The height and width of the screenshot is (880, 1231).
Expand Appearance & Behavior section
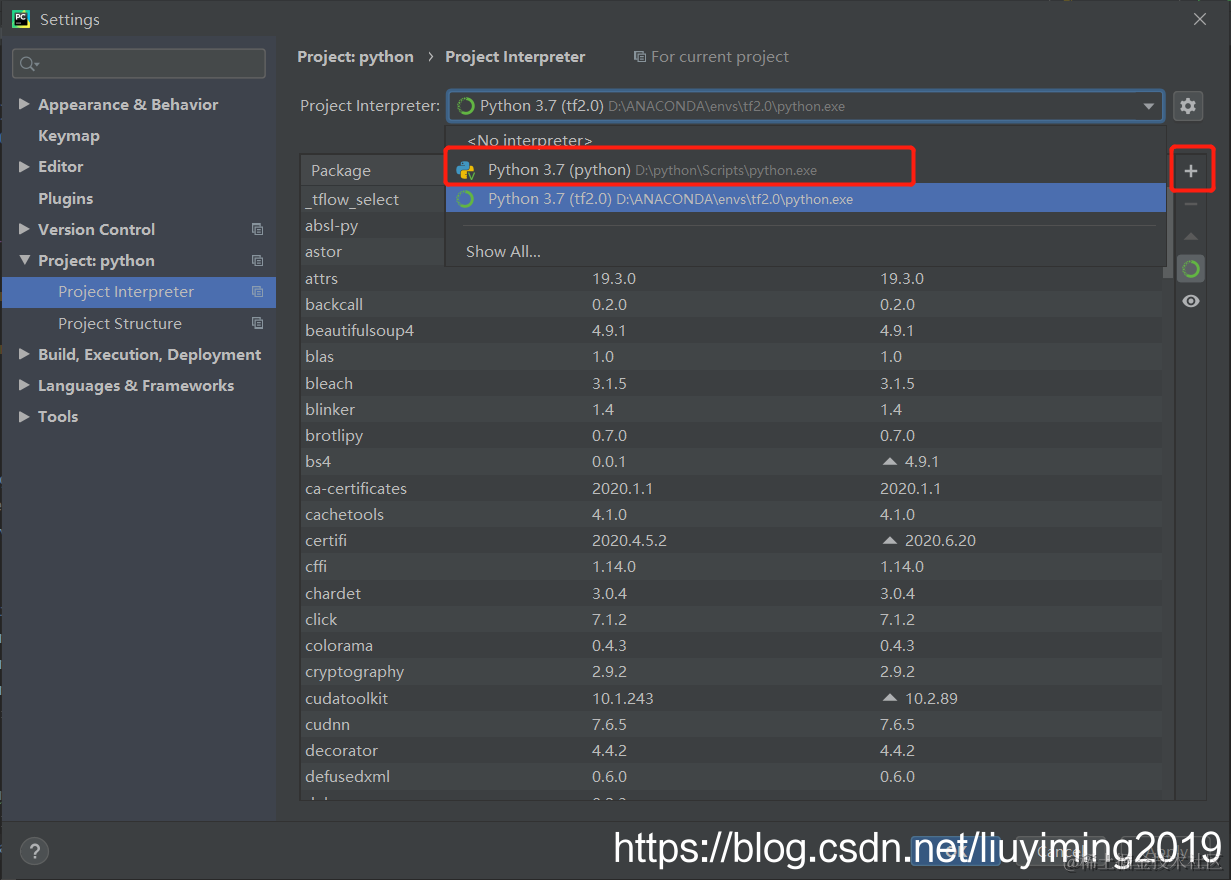pos(24,104)
